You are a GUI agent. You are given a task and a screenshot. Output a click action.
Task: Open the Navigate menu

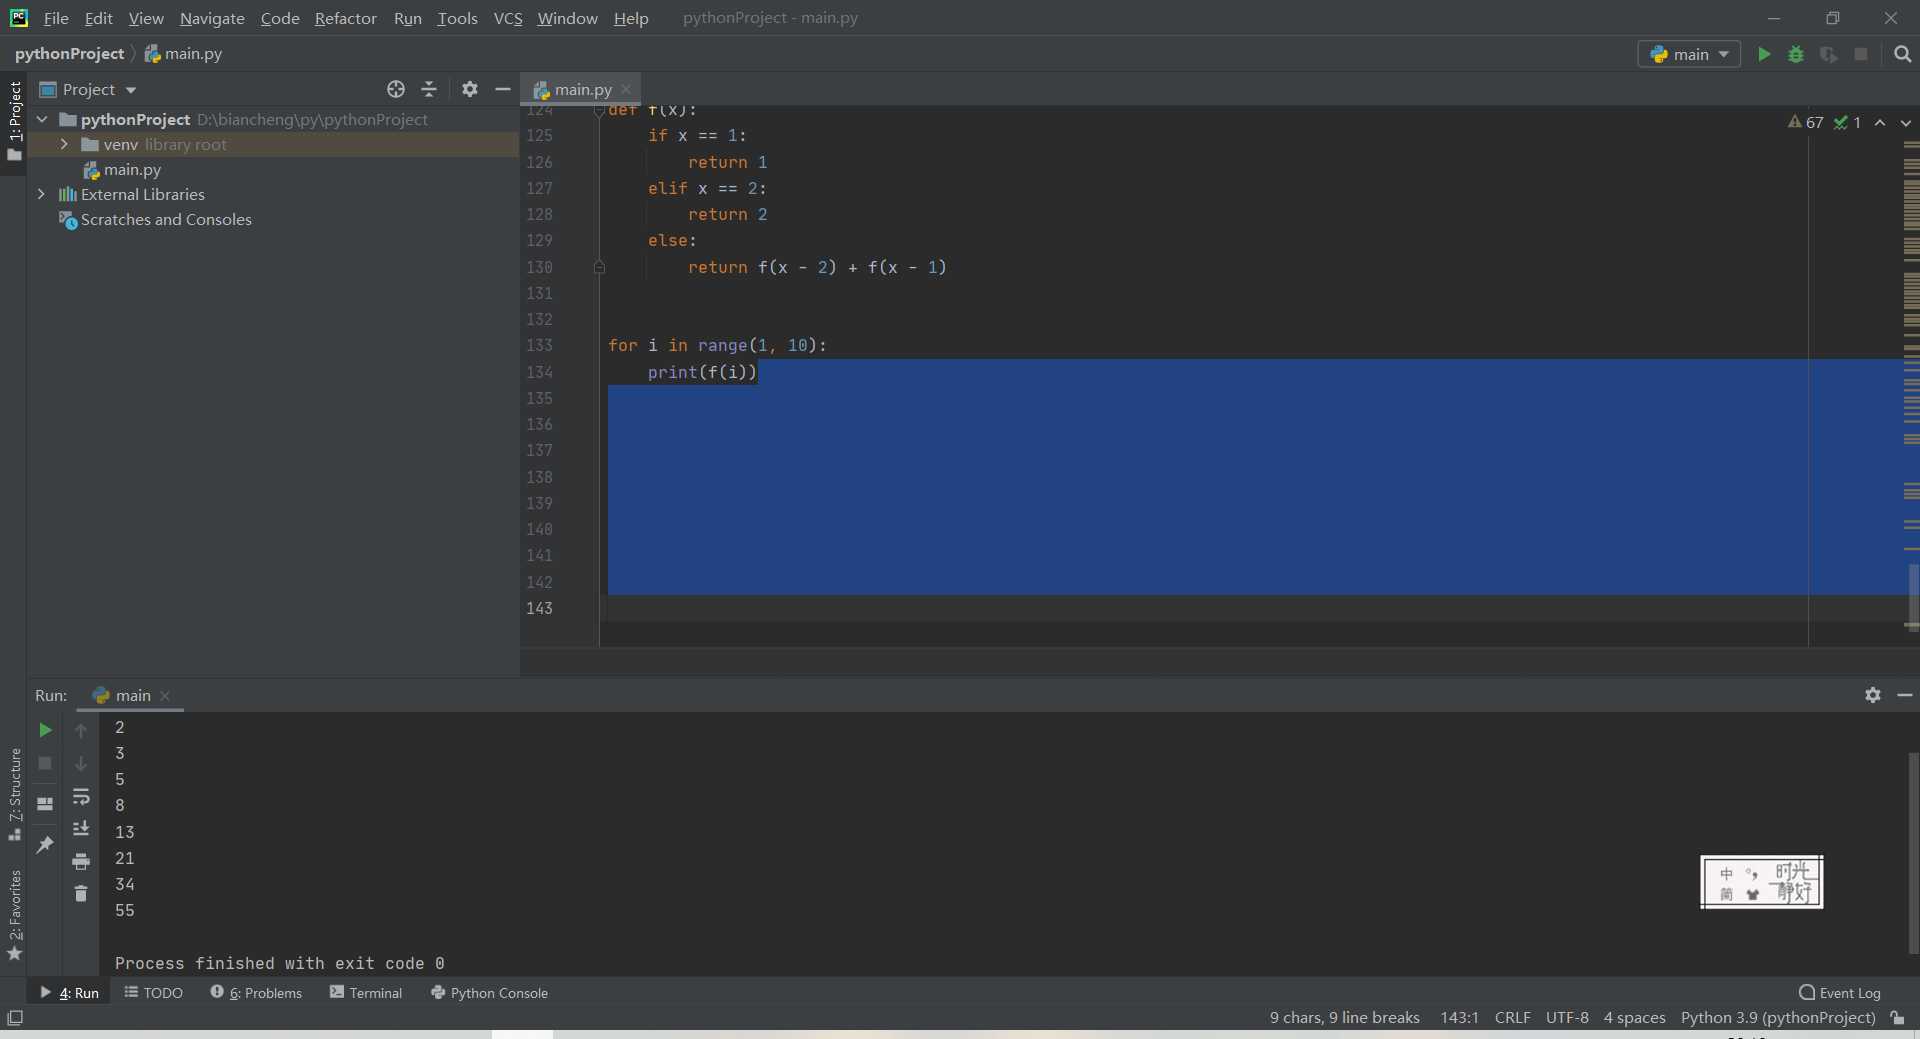pyautogui.click(x=212, y=18)
